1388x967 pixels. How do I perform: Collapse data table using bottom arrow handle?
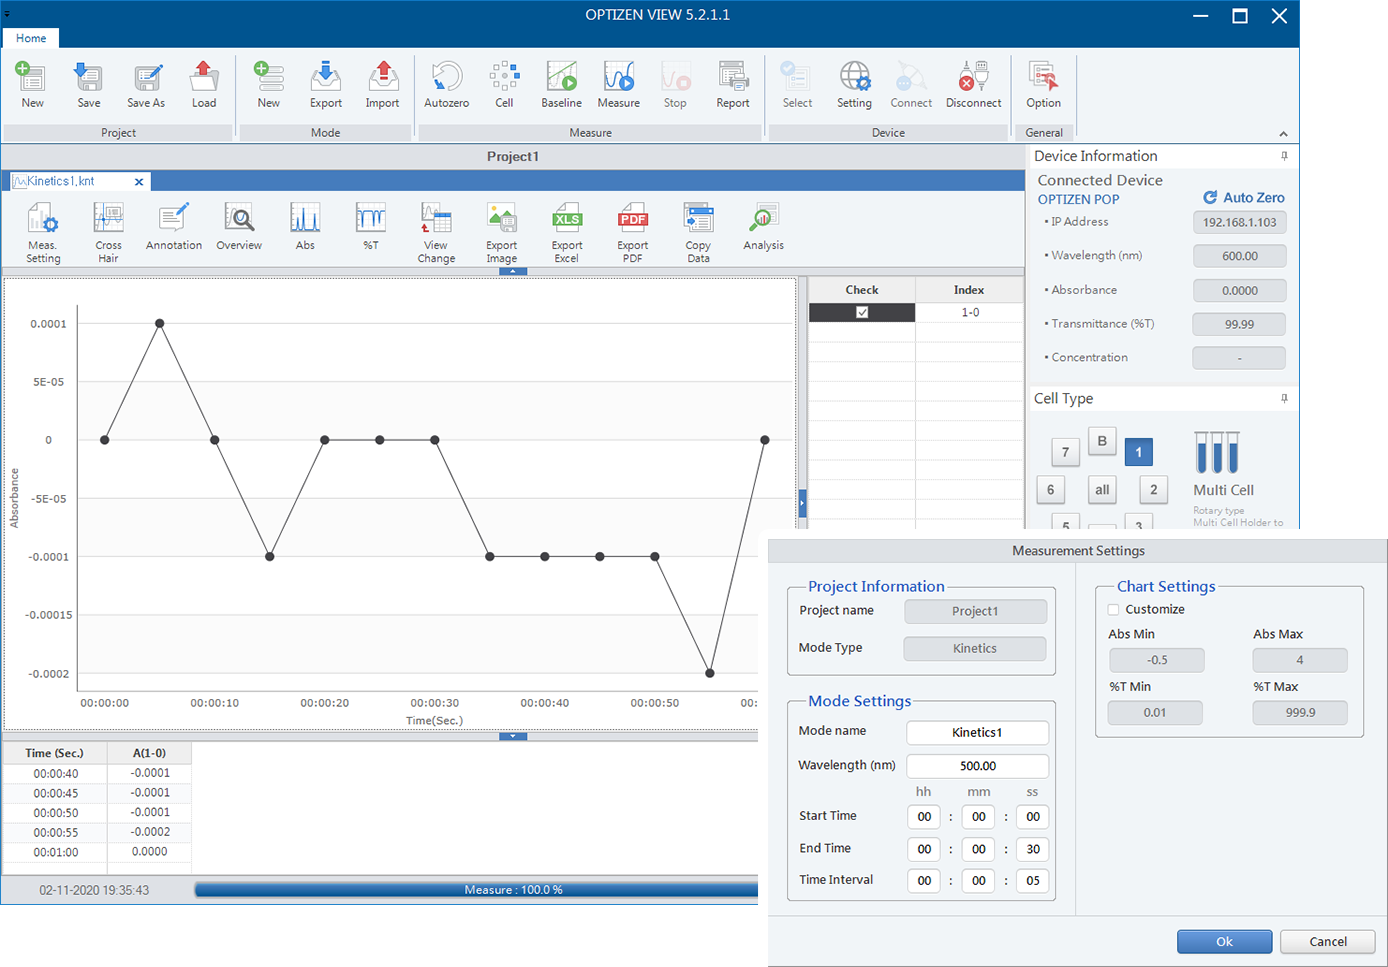point(512,736)
